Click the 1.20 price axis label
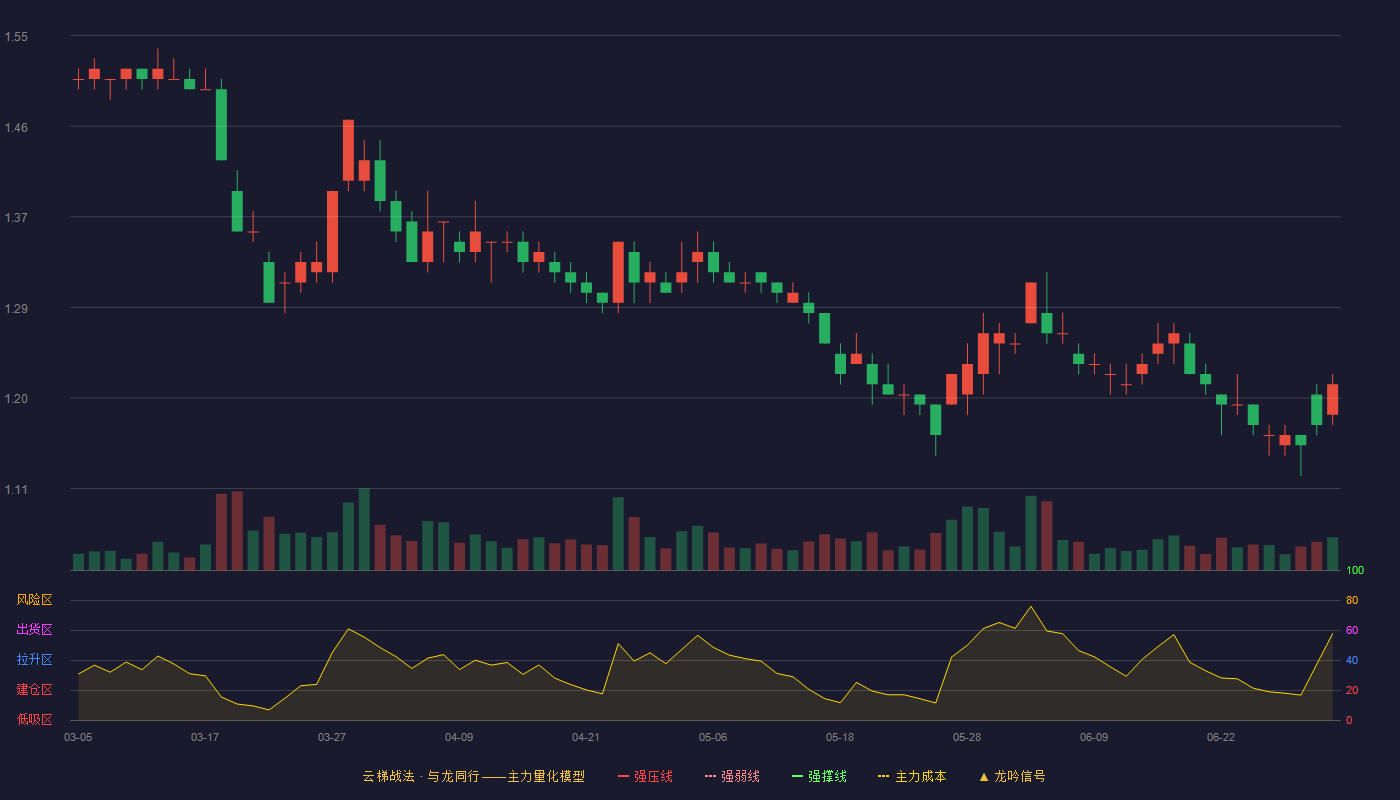Viewport: 1400px width, 800px height. (16, 399)
